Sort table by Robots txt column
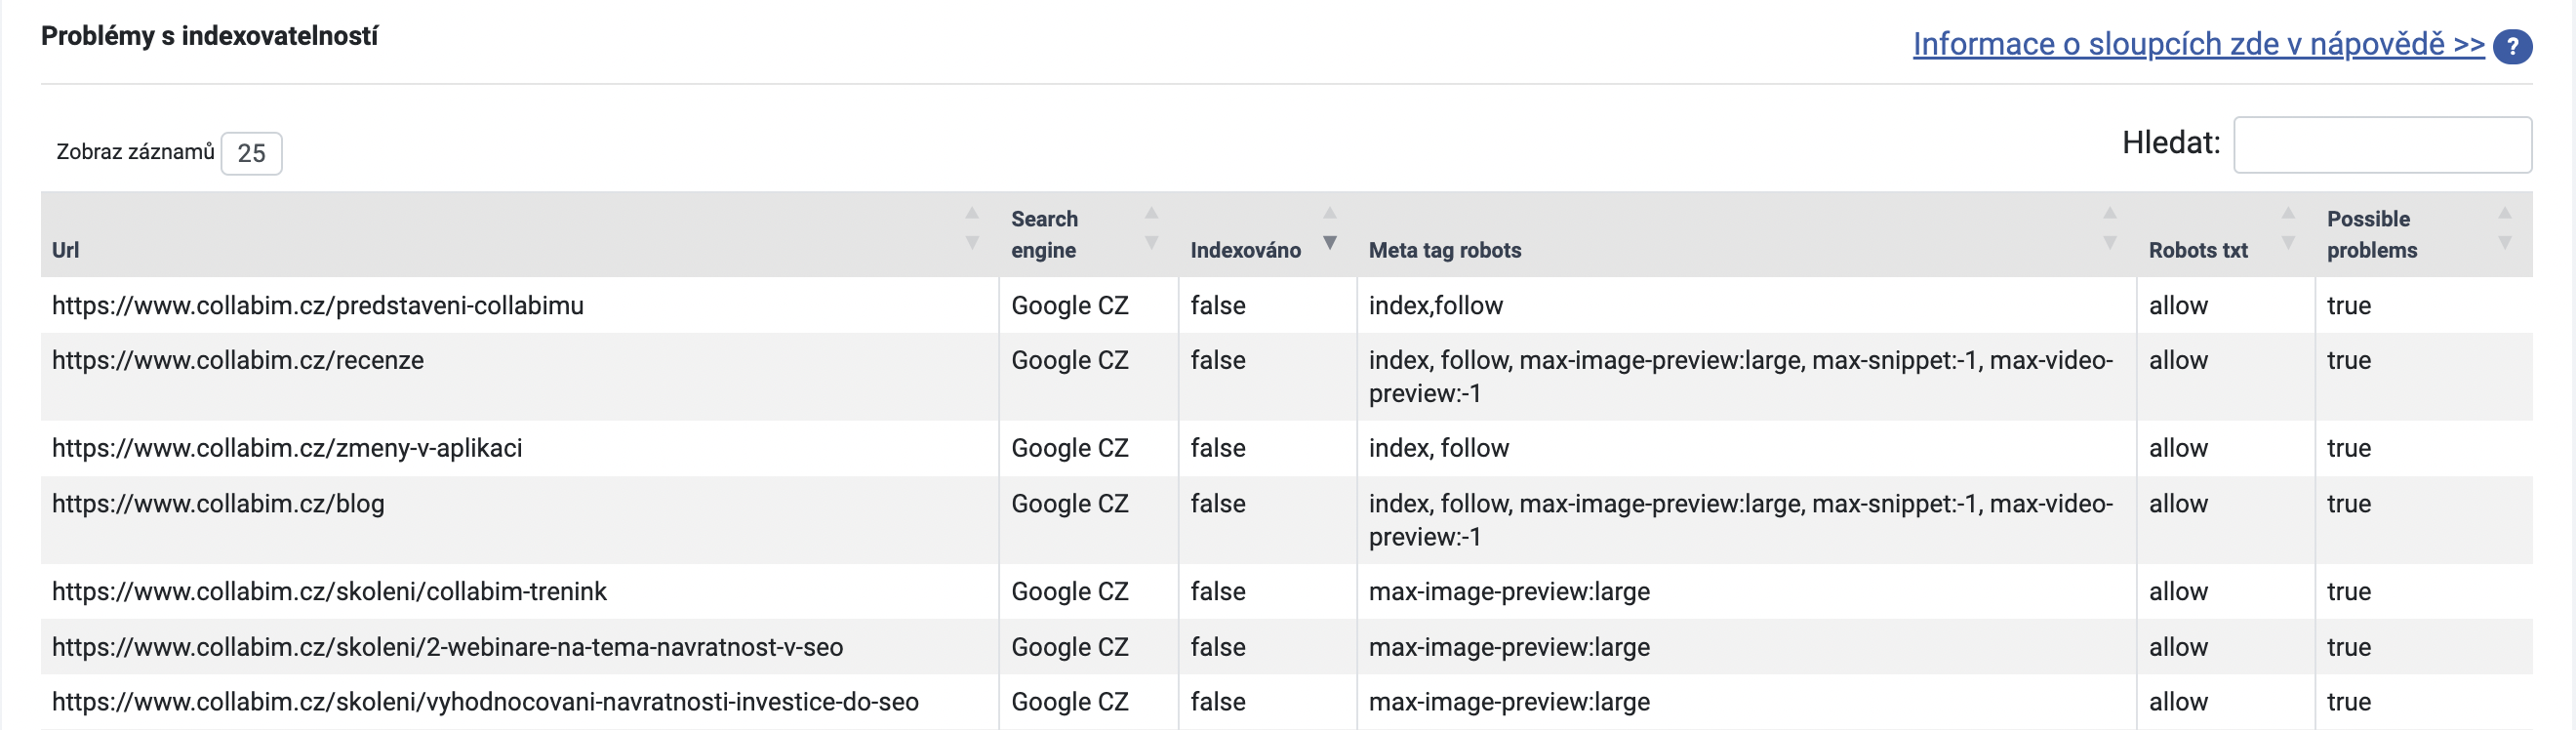2576x730 pixels. click(2225, 234)
